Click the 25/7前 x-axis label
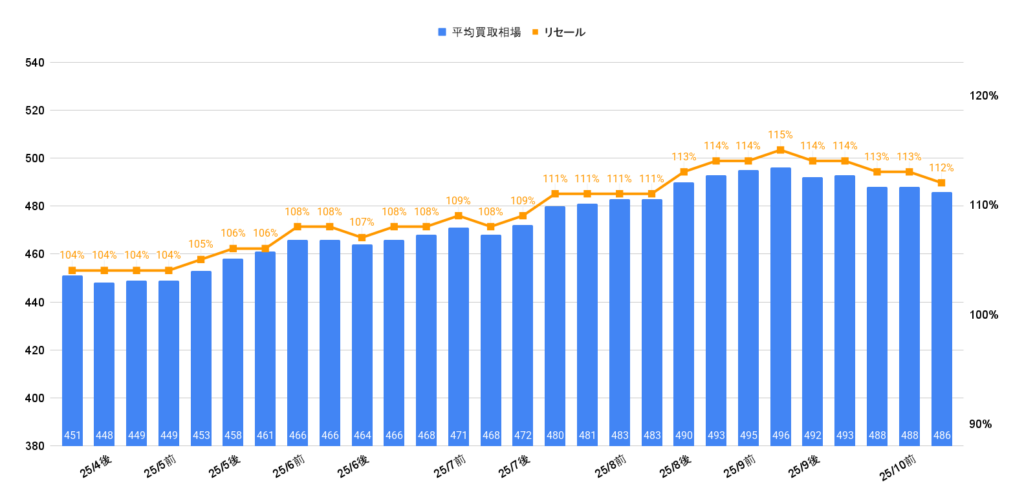 (x=447, y=467)
